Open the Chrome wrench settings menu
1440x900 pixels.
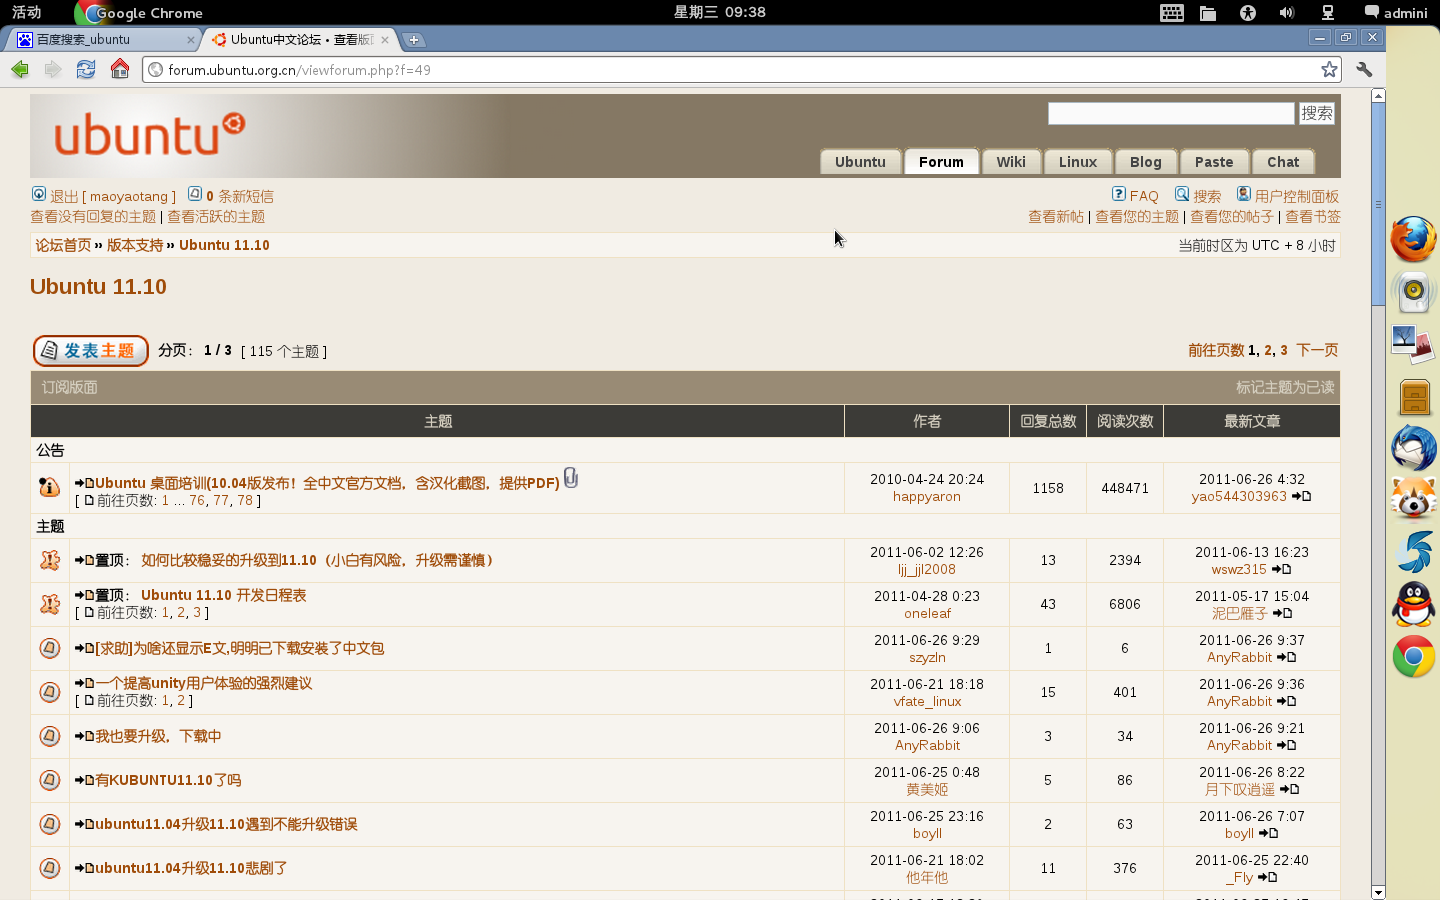coord(1364,69)
